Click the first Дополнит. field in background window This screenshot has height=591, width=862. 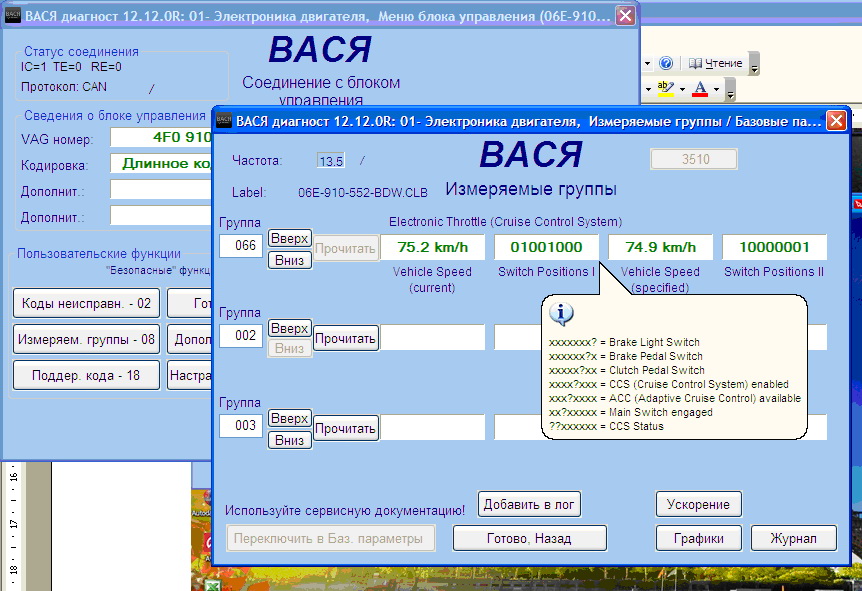click(161, 190)
